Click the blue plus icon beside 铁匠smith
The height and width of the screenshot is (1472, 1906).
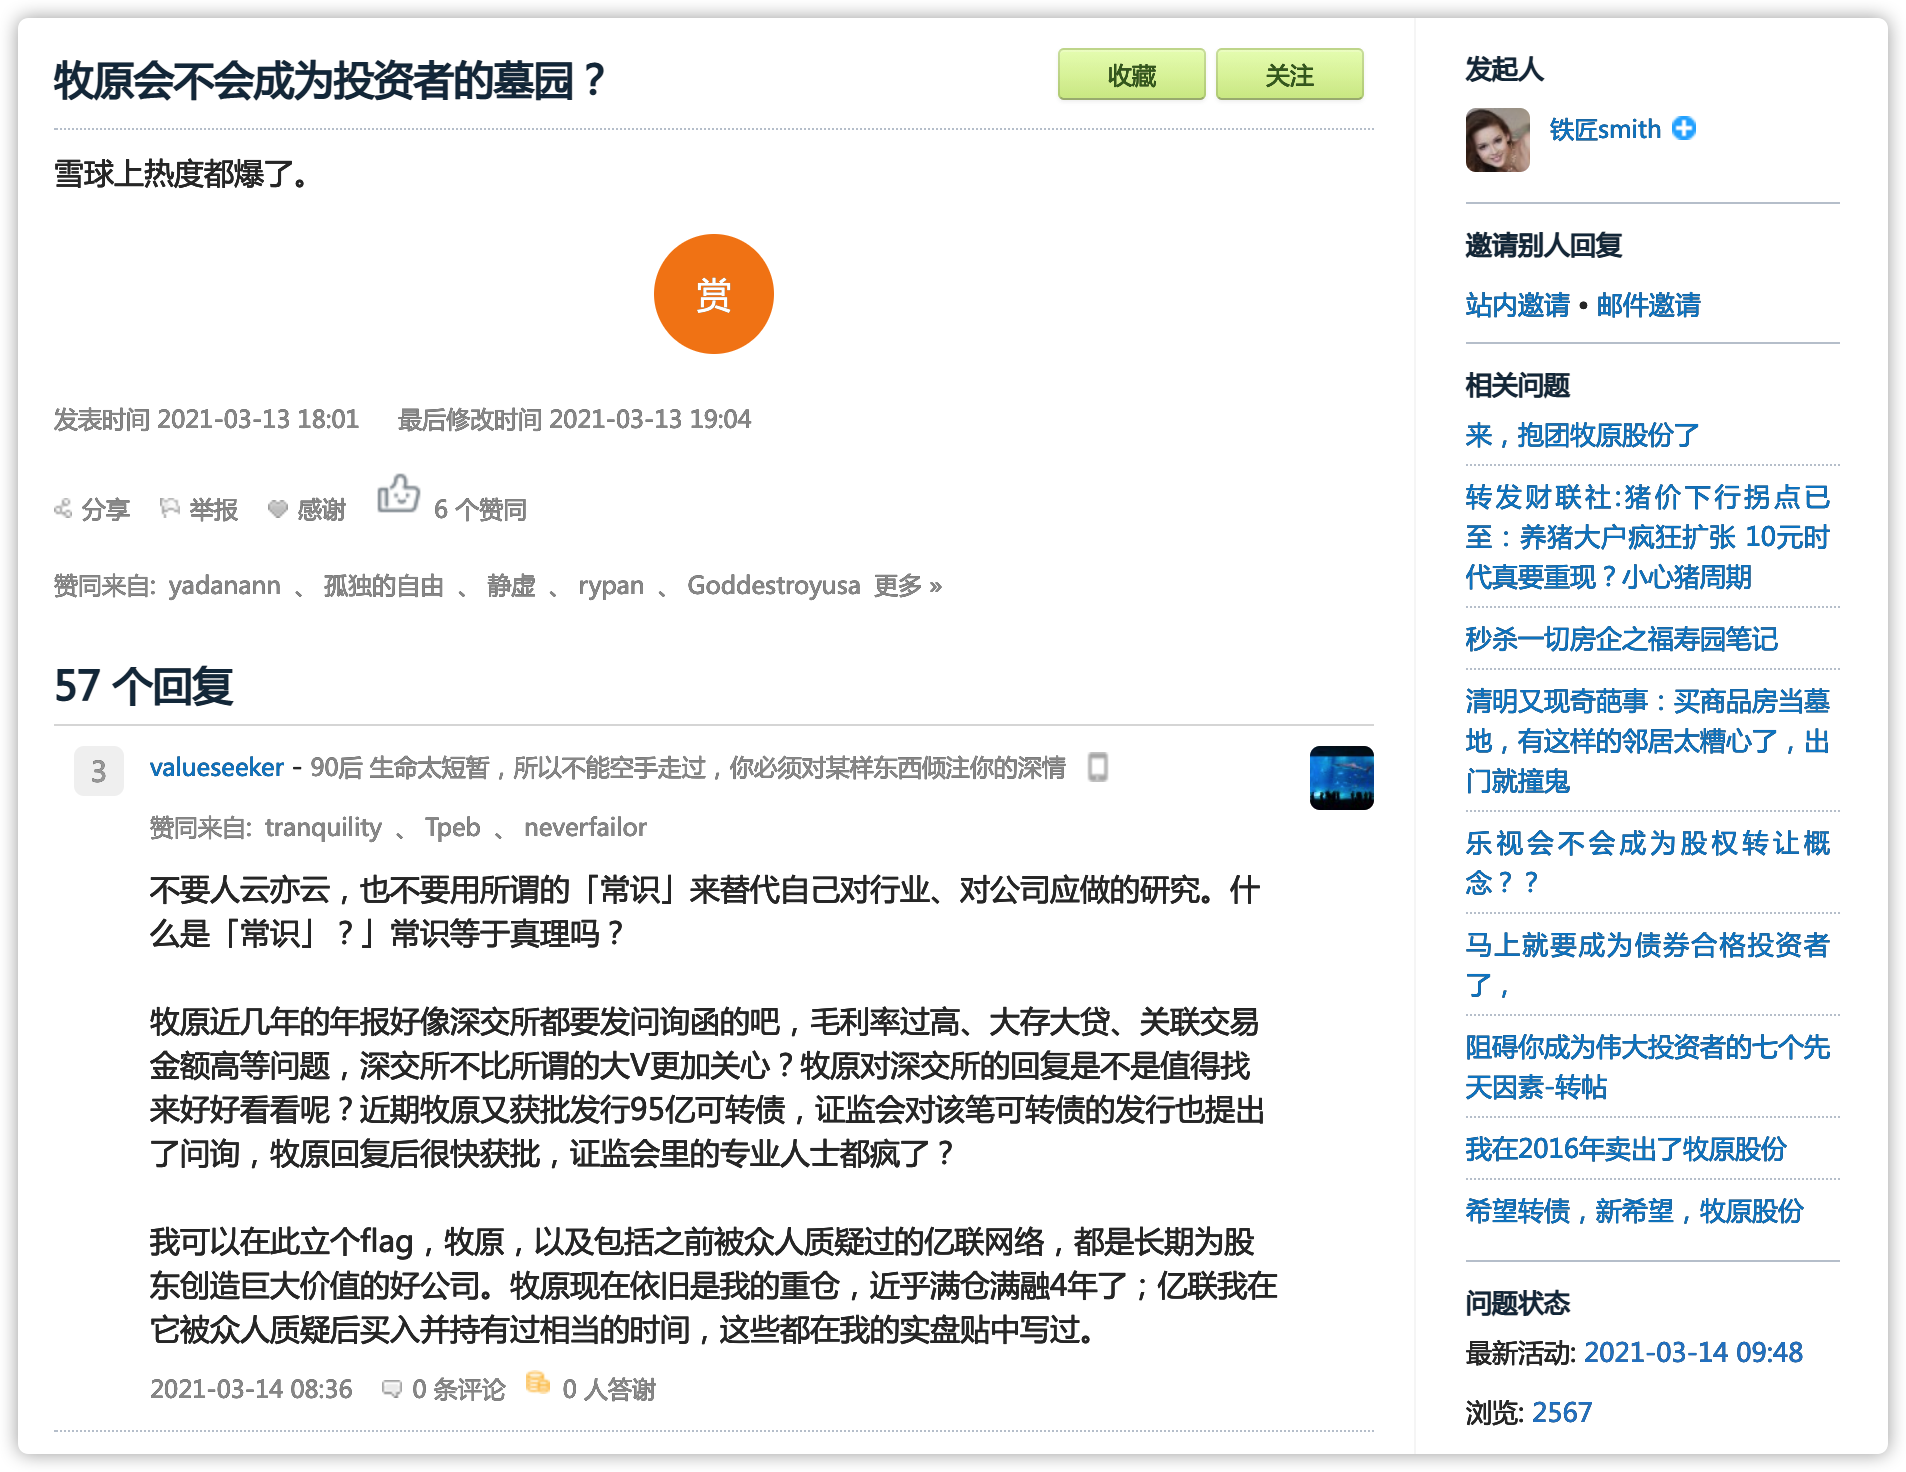(x=1684, y=129)
